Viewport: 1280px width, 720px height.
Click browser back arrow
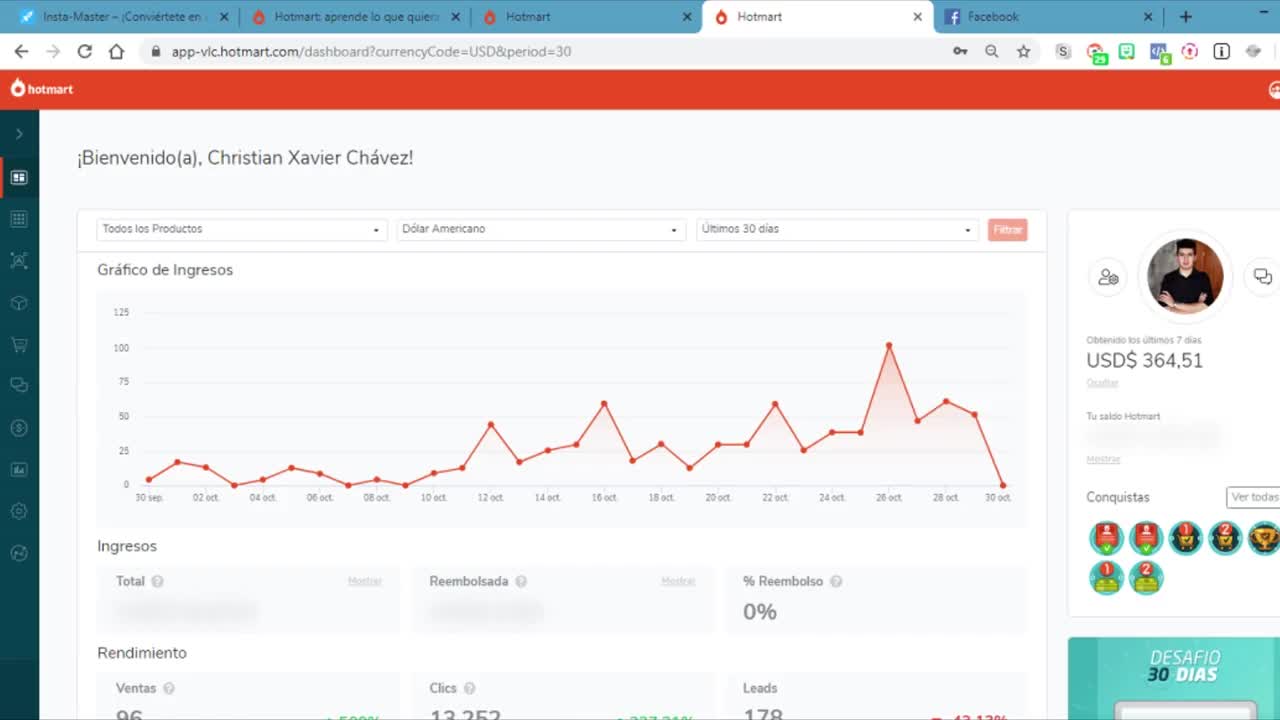21,51
